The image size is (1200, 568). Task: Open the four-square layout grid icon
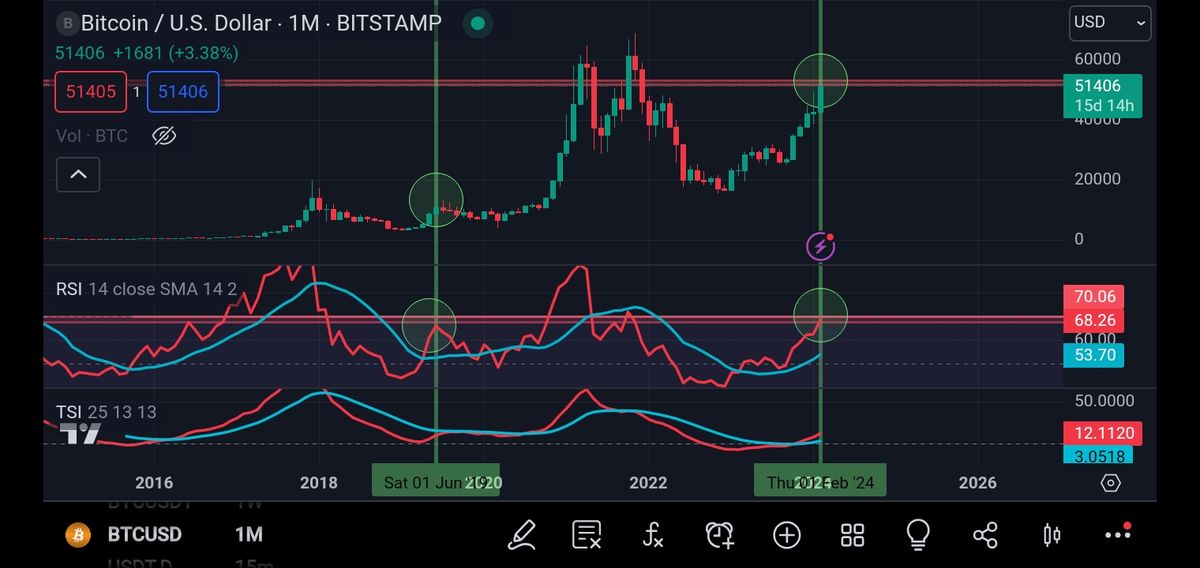pos(852,535)
